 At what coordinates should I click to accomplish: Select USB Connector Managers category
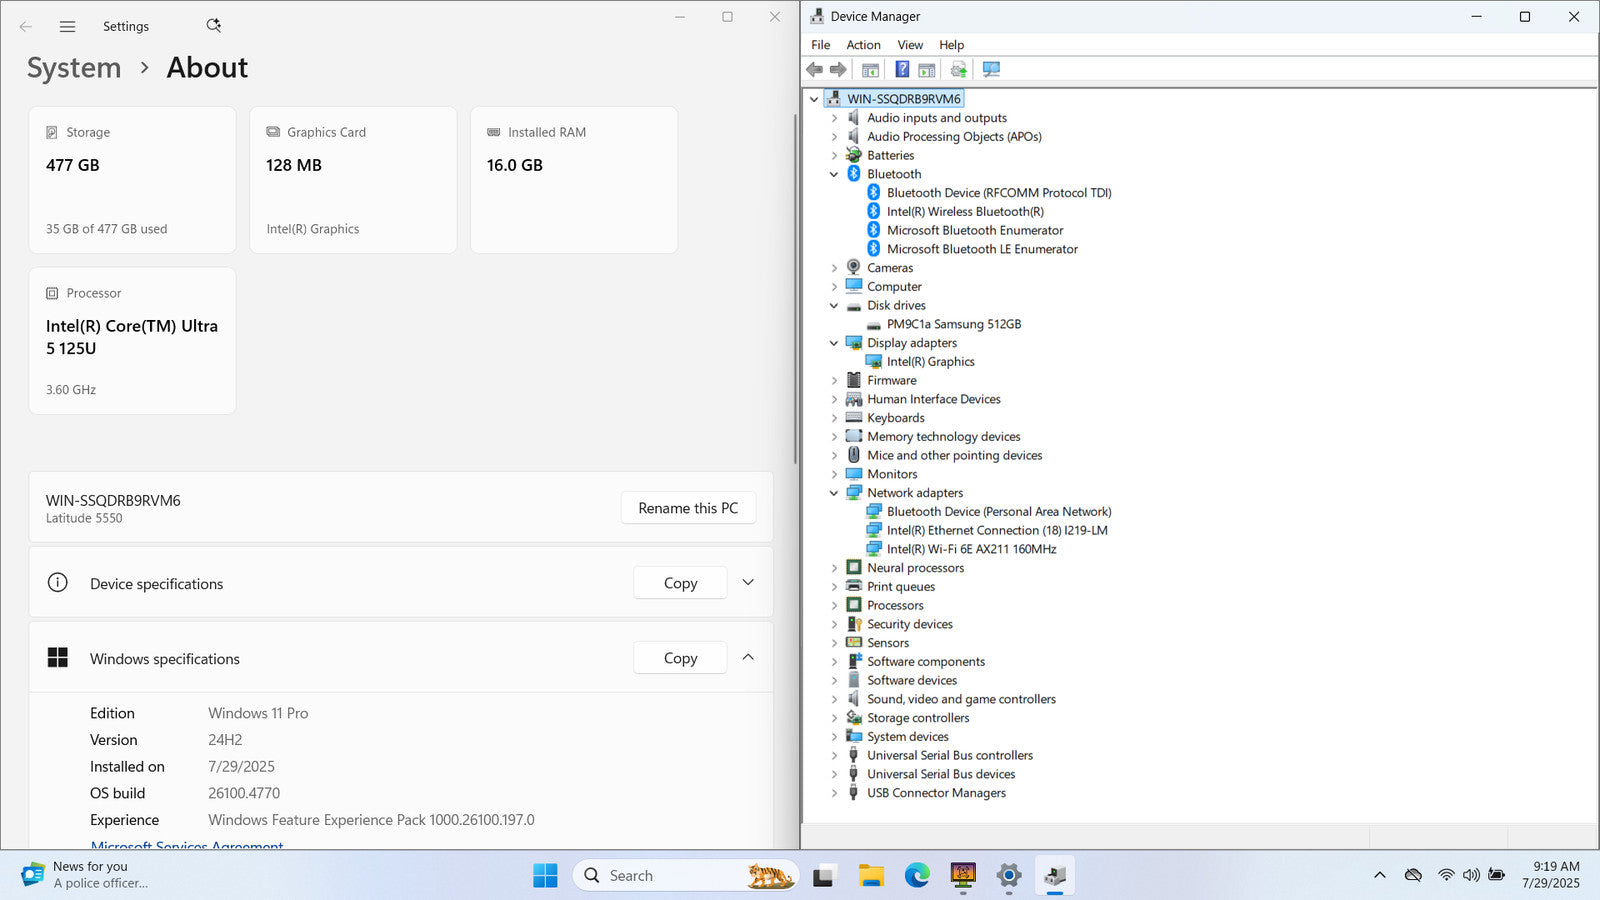pos(936,793)
